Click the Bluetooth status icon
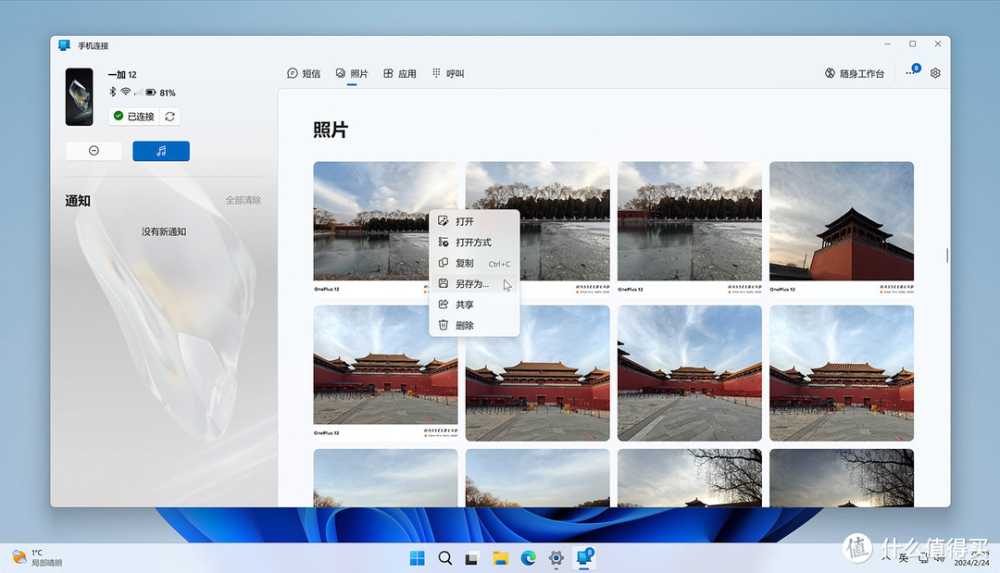The image size is (1000, 573). coord(112,92)
